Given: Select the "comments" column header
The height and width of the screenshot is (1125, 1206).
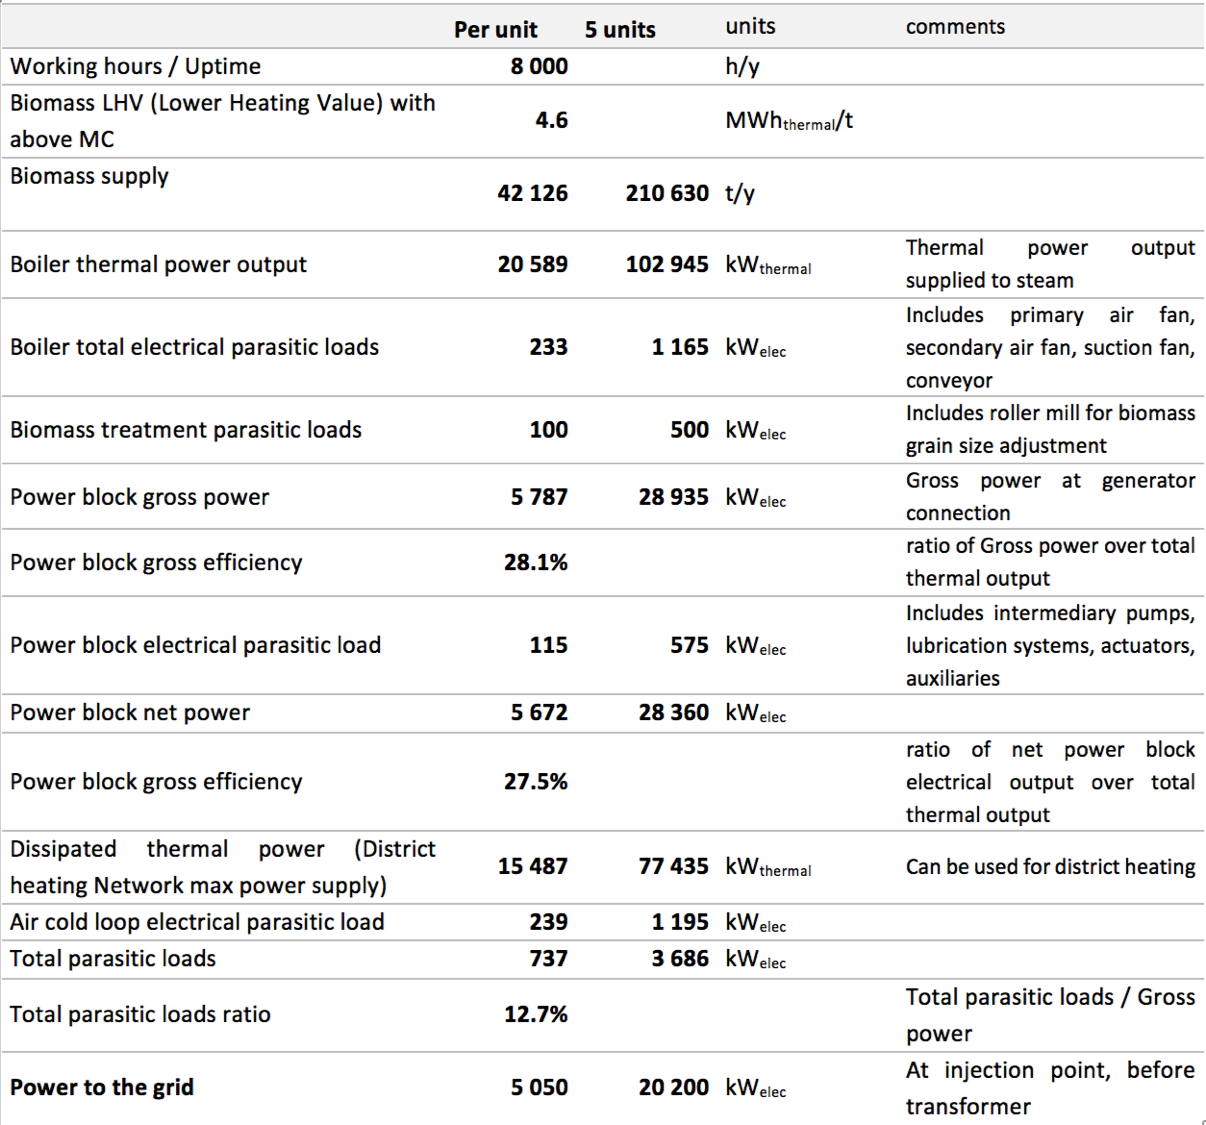Looking at the screenshot, I should tap(955, 27).
